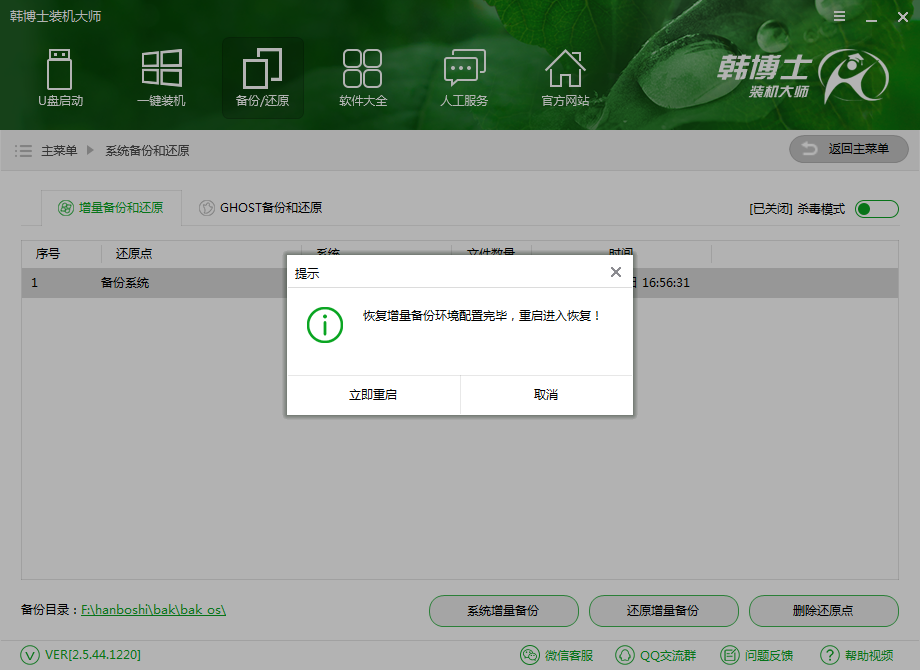Switch to the GHOST备份和还原 tab
The image size is (920, 670).
pyautogui.click(x=264, y=209)
